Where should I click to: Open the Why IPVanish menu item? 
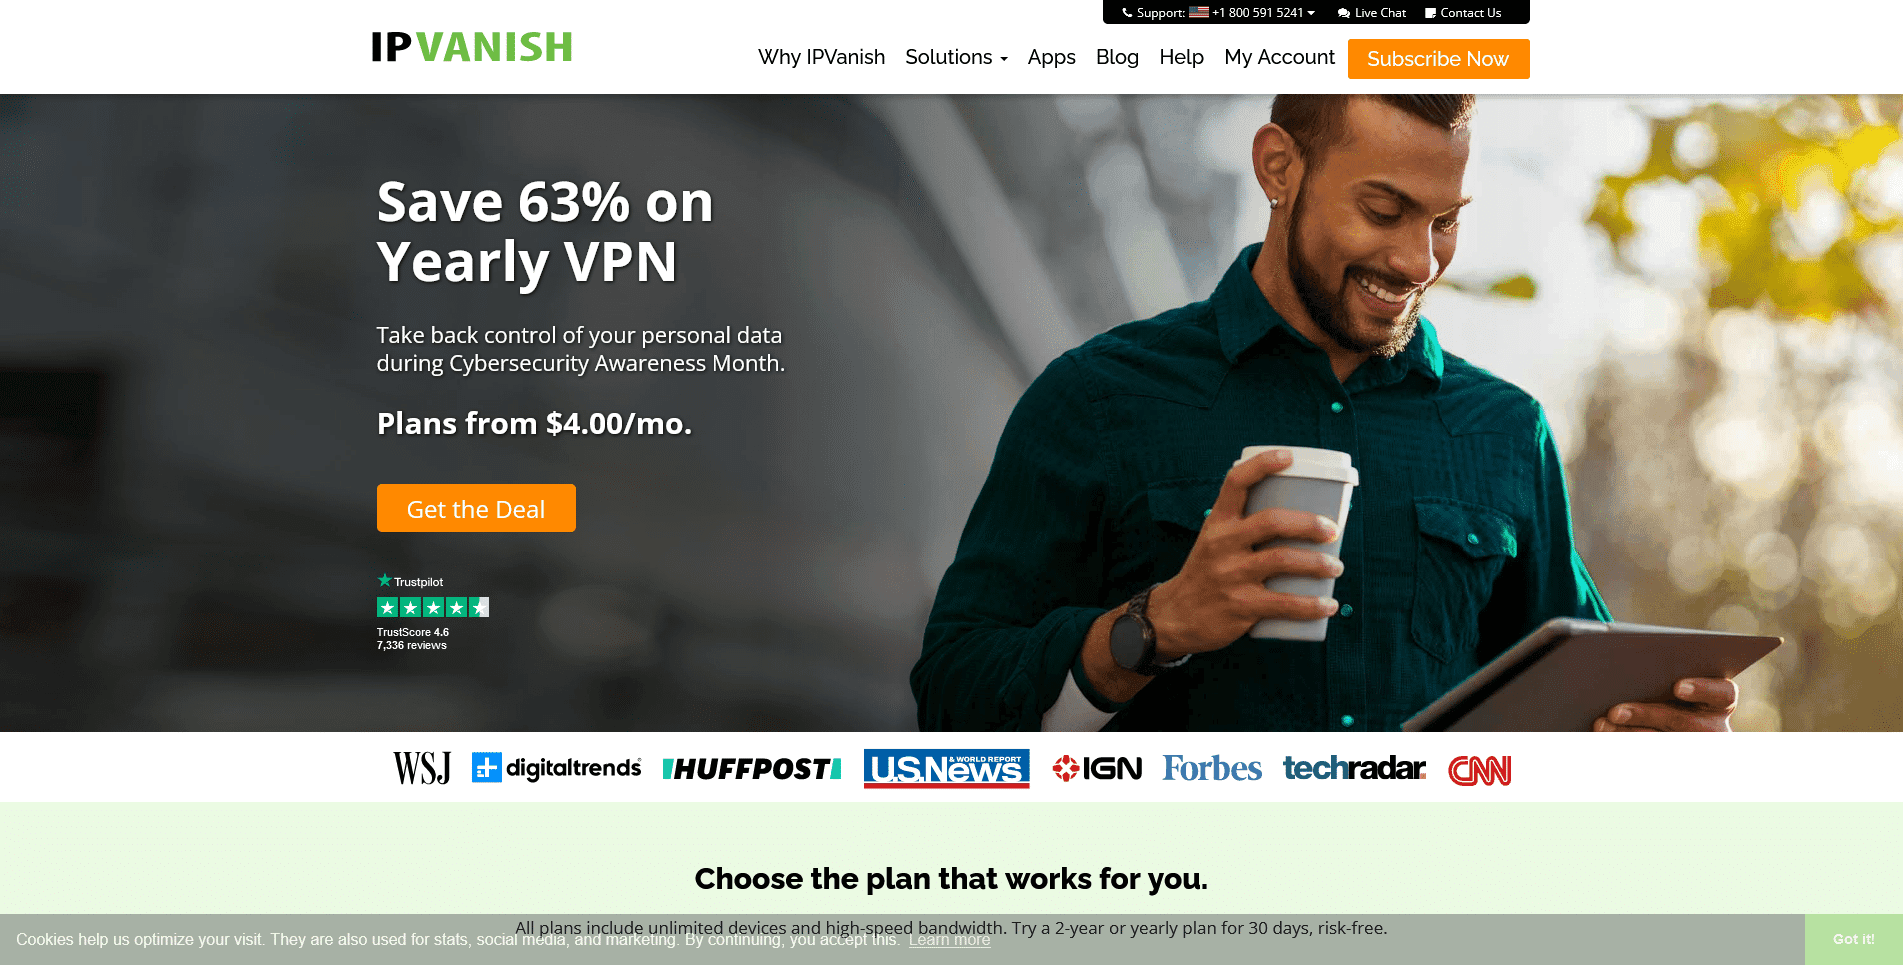tap(821, 57)
